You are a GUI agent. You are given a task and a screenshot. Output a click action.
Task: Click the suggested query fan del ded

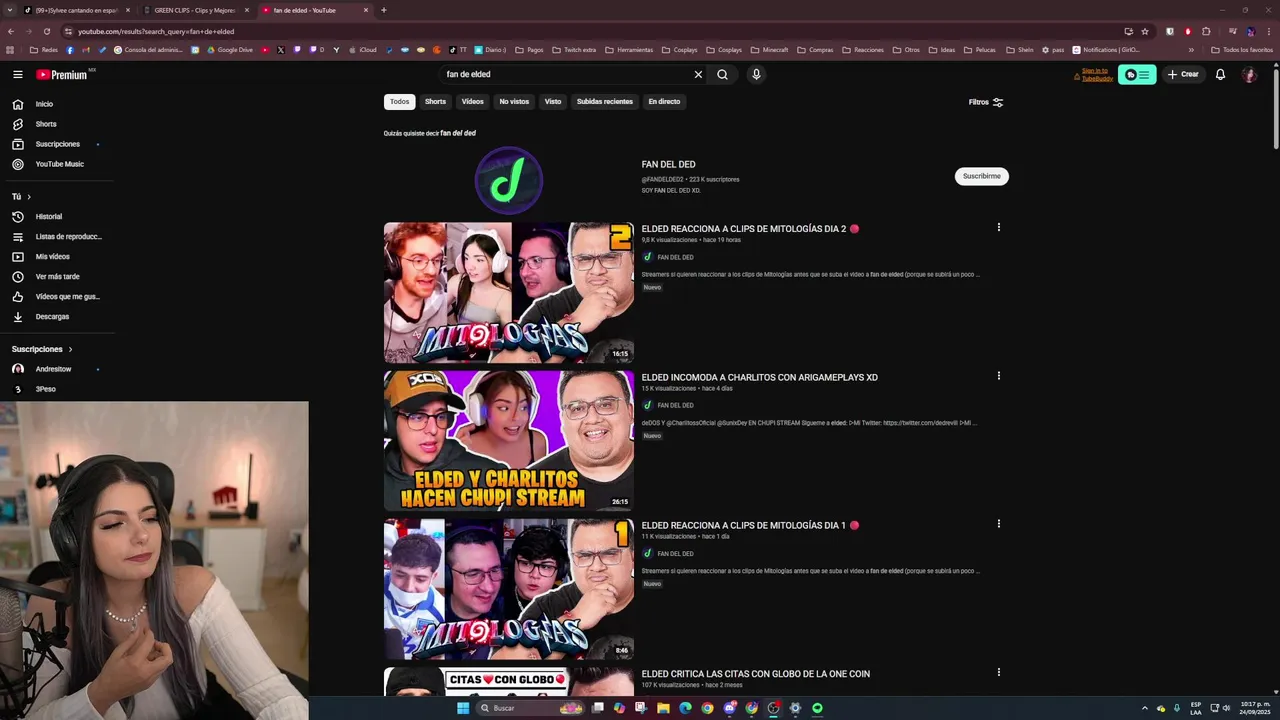458,133
